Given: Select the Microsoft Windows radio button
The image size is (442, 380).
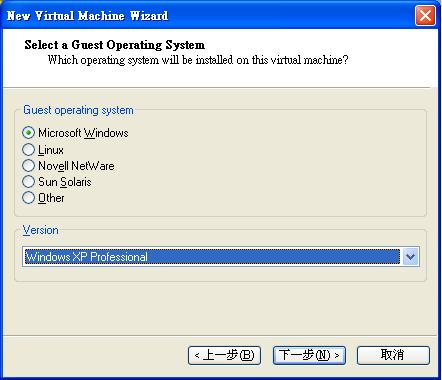Looking at the screenshot, I should click(x=29, y=133).
